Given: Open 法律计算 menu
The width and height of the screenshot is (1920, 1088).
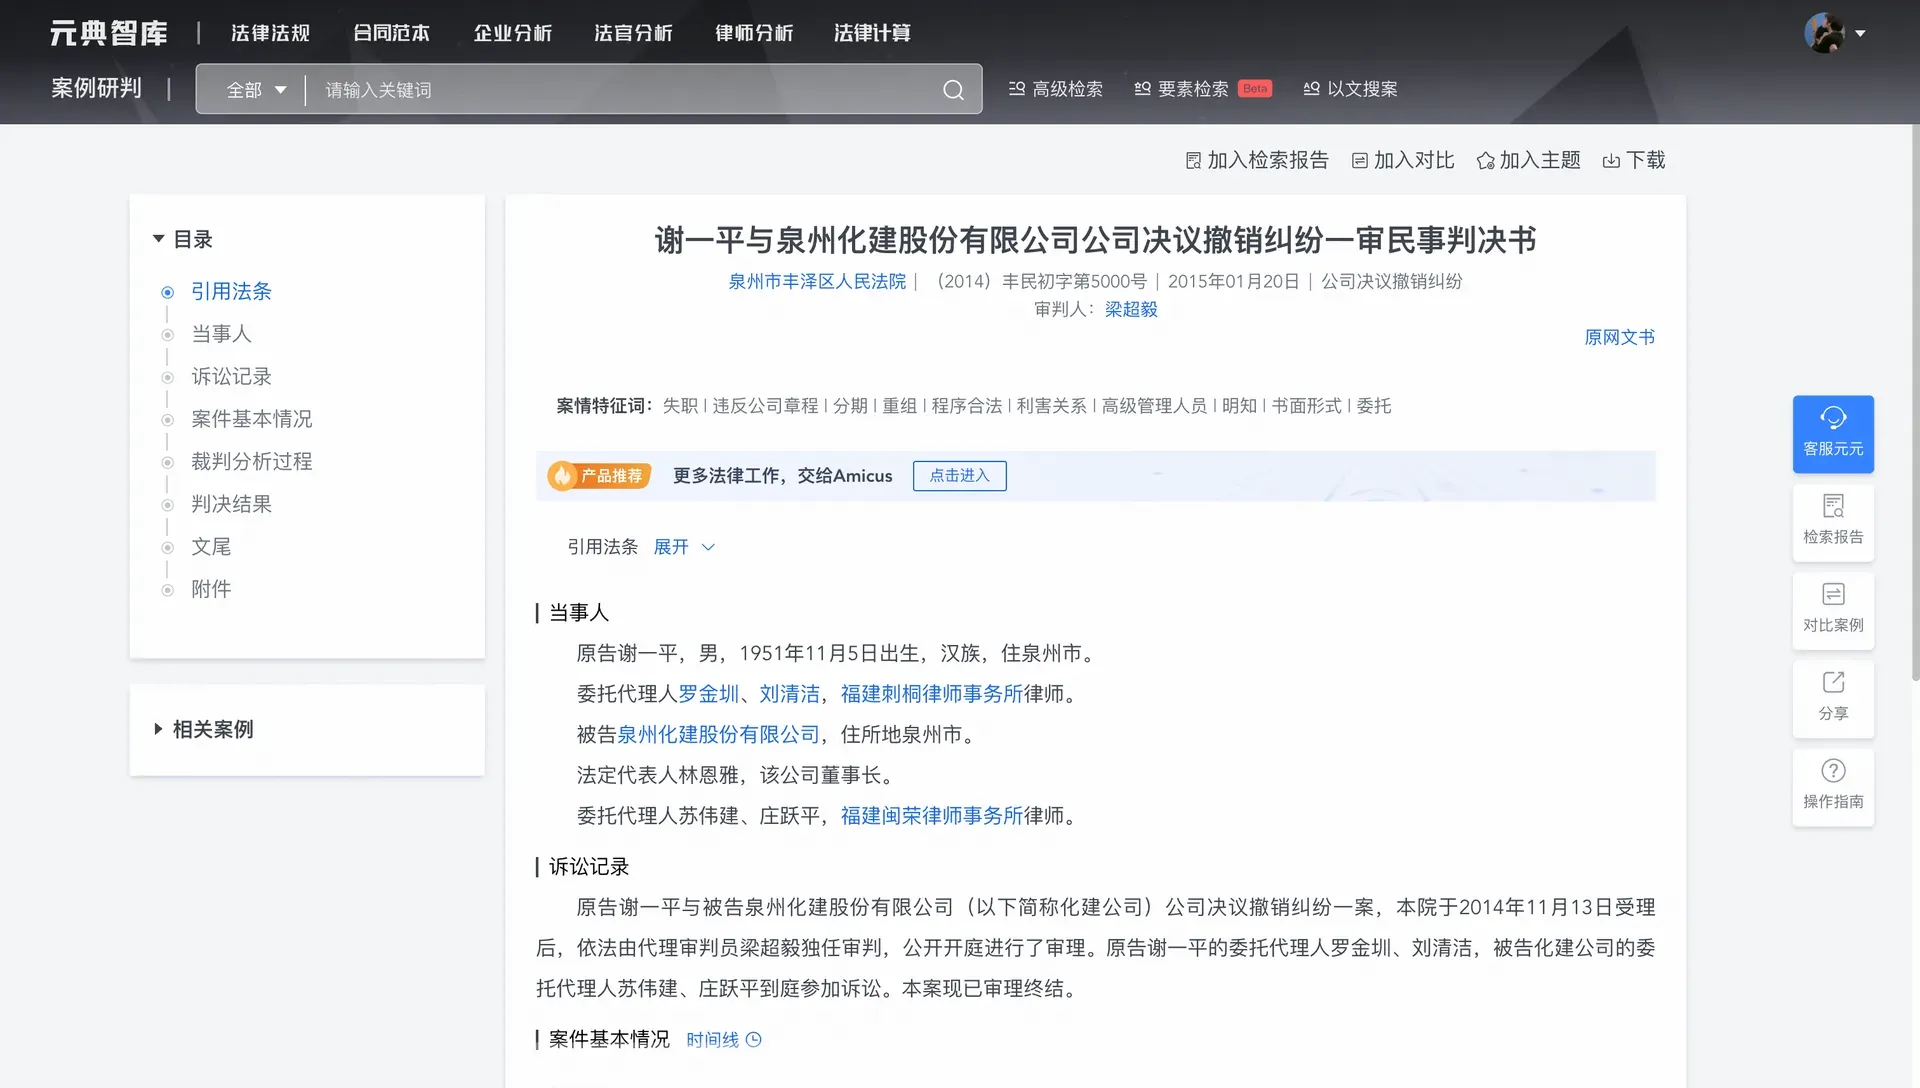Looking at the screenshot, I should click(872, 33).
